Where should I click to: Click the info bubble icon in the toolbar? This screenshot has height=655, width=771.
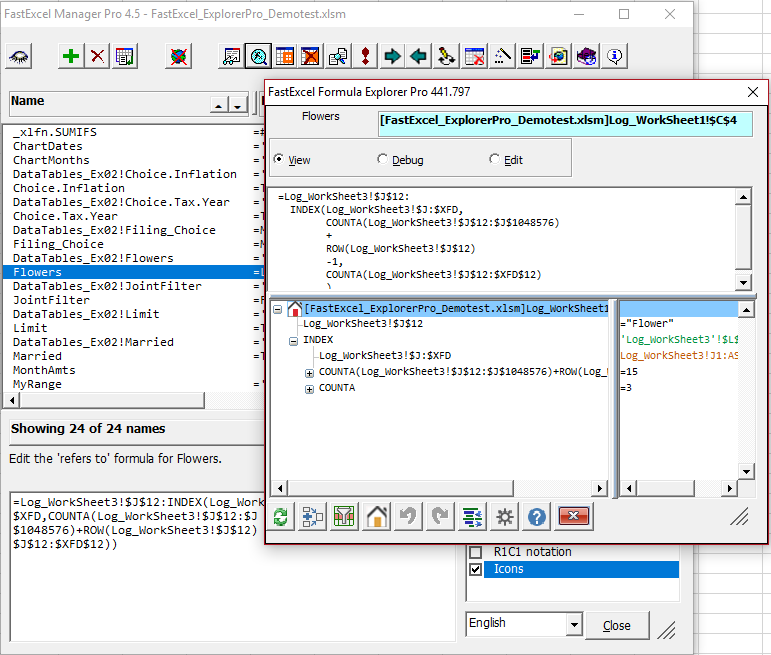(x=615, y=56)
